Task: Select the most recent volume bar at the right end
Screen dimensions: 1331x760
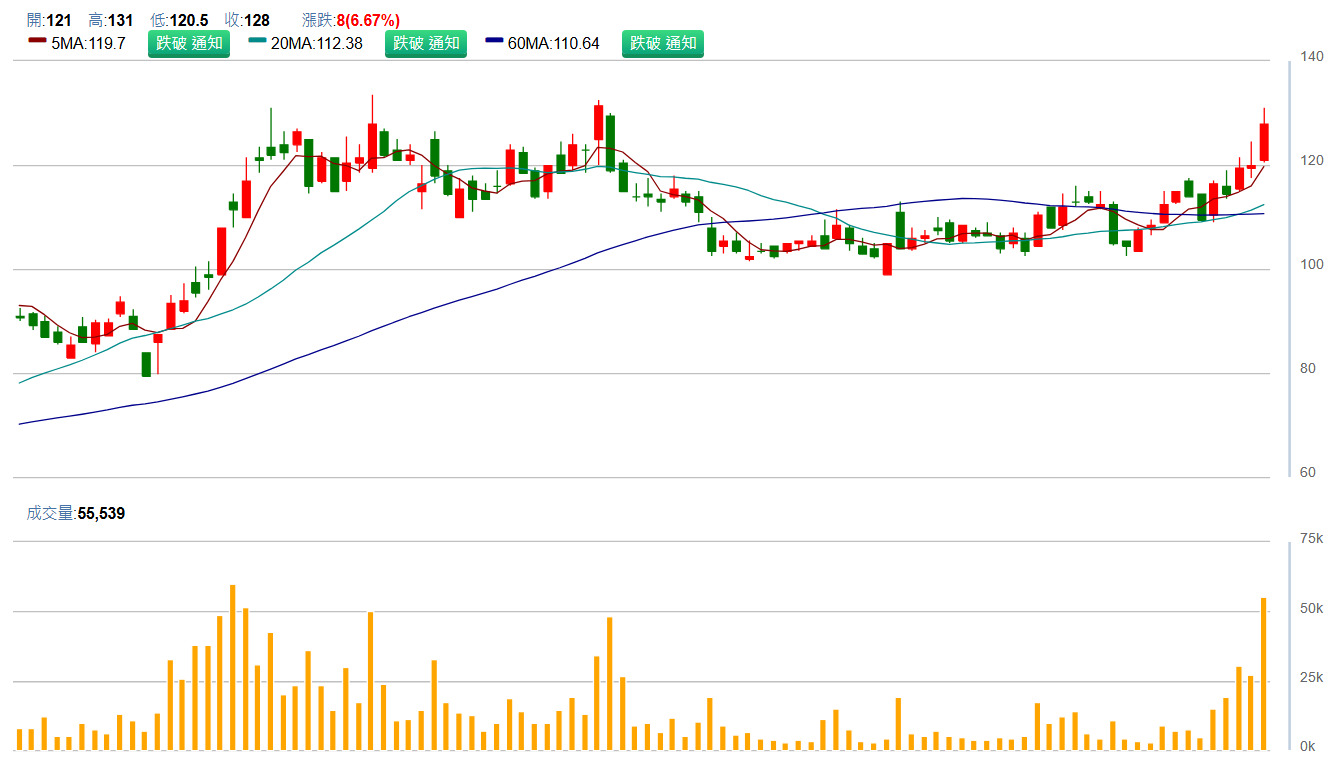Action: tap(1264, 674)
